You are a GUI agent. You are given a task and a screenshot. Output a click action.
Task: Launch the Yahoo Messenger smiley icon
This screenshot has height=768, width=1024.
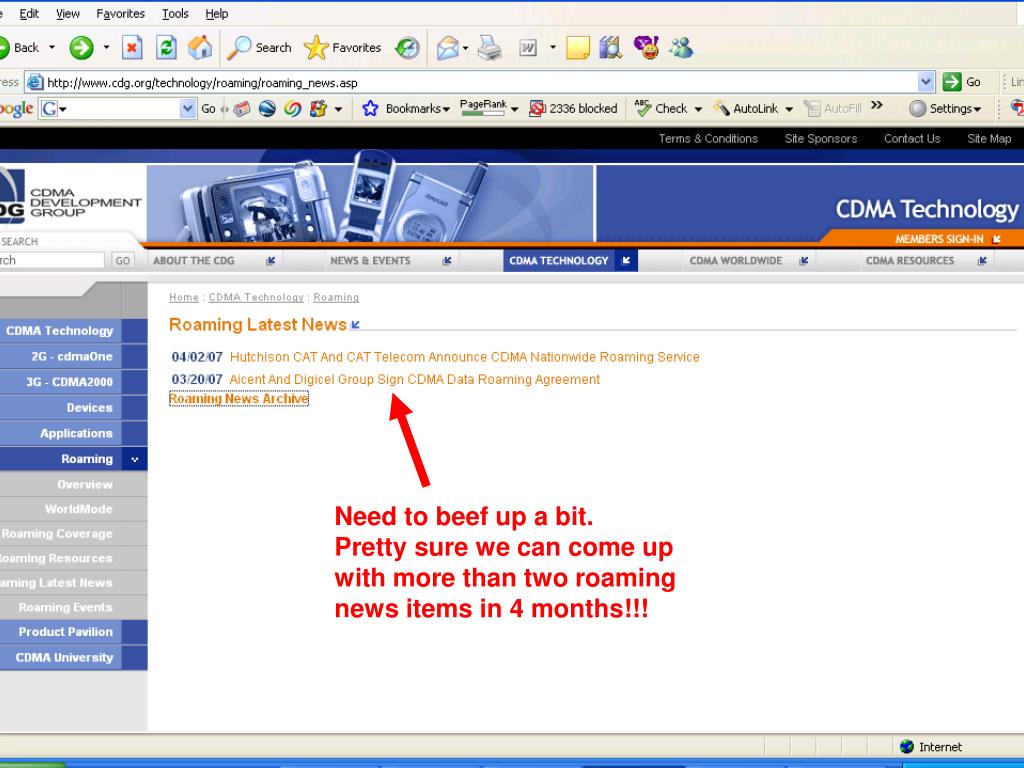[647, 48]
